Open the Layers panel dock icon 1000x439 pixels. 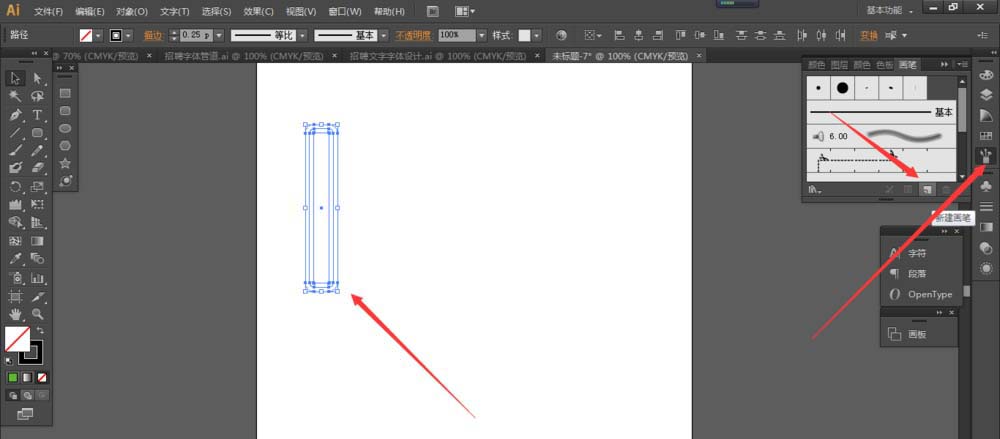click(x=986, y=94)
